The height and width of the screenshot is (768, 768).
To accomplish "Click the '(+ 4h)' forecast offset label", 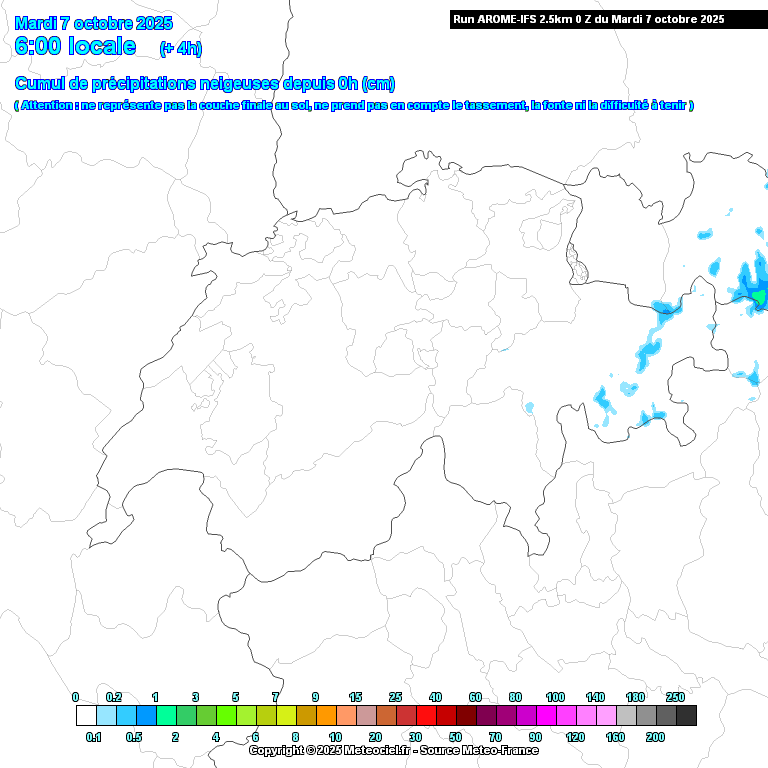I will [180, 49].
